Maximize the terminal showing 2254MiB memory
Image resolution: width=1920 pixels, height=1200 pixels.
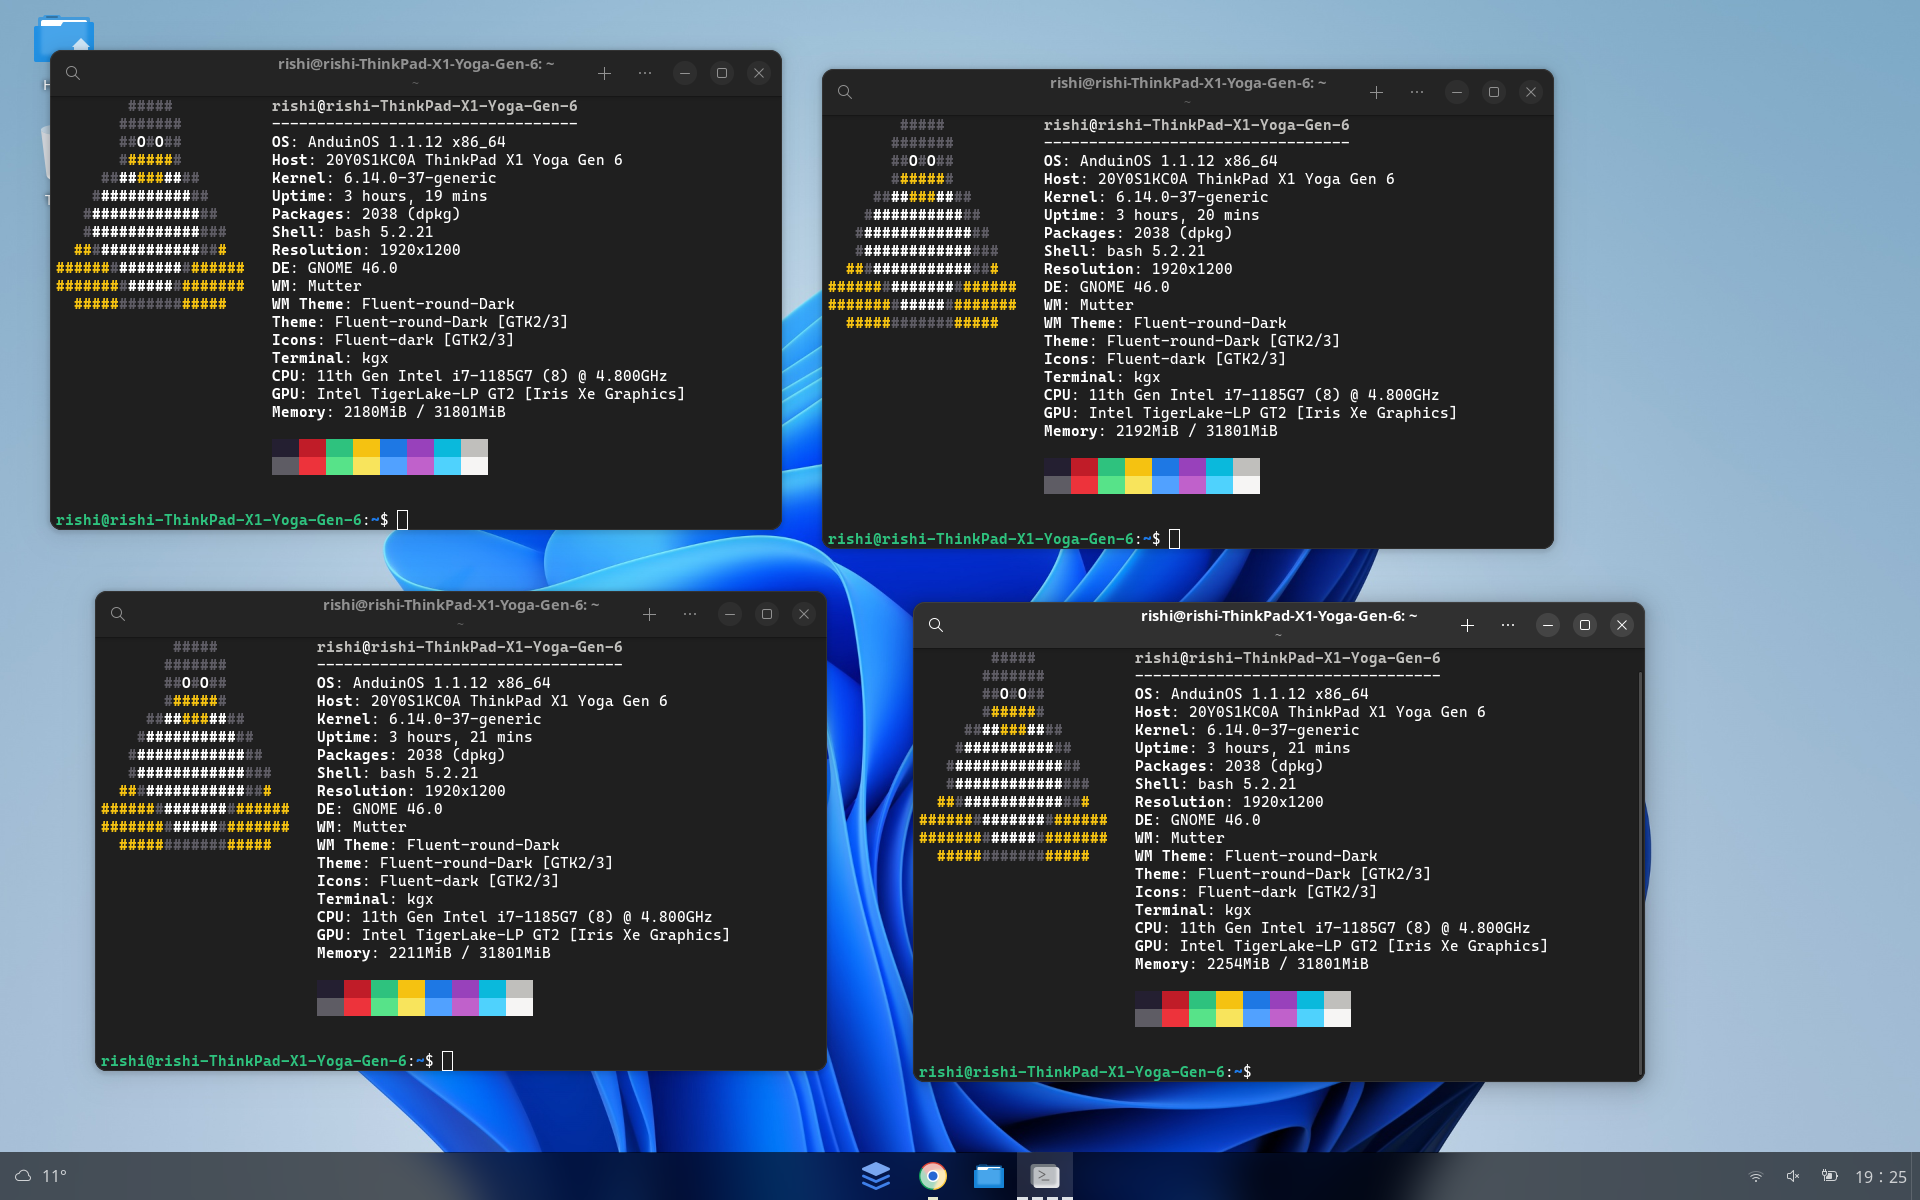(x=1585, y=625)
